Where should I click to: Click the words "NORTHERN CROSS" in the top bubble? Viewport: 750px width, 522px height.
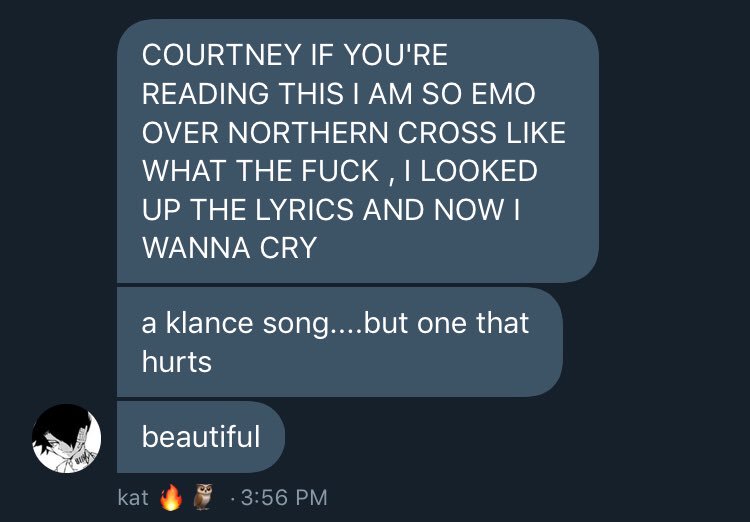pos(362,133)
